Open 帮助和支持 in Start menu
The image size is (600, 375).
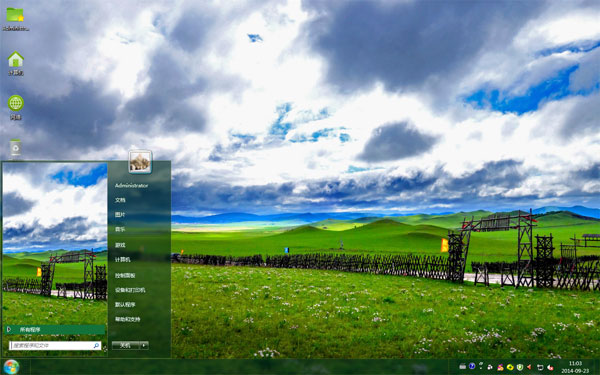coord(127,319)
